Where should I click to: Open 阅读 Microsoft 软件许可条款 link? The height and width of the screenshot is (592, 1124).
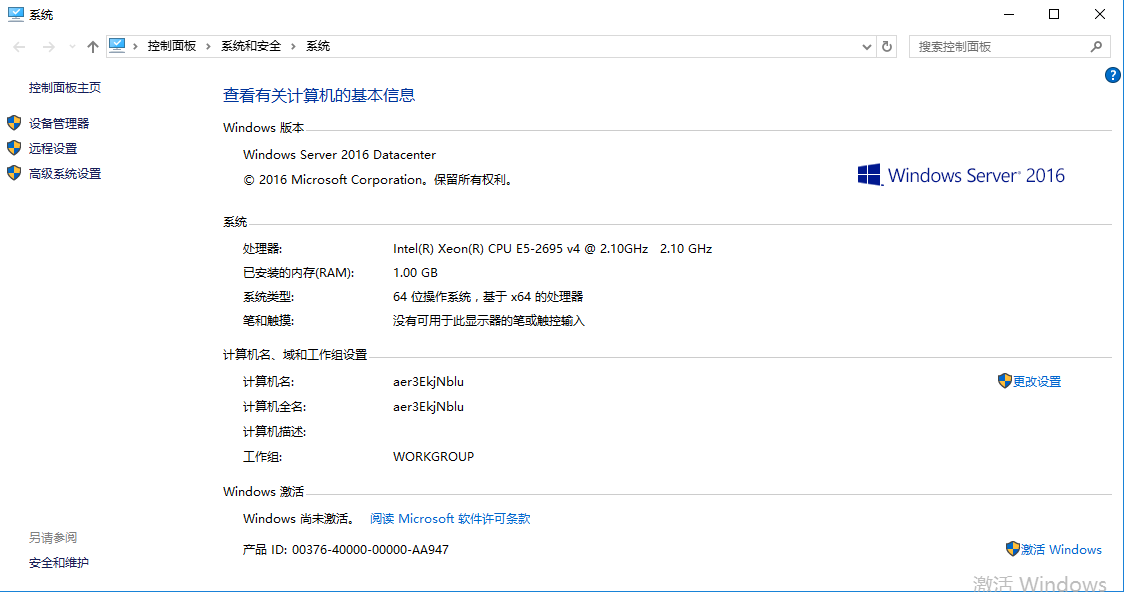pyautogui.click(x=450, y=519)
